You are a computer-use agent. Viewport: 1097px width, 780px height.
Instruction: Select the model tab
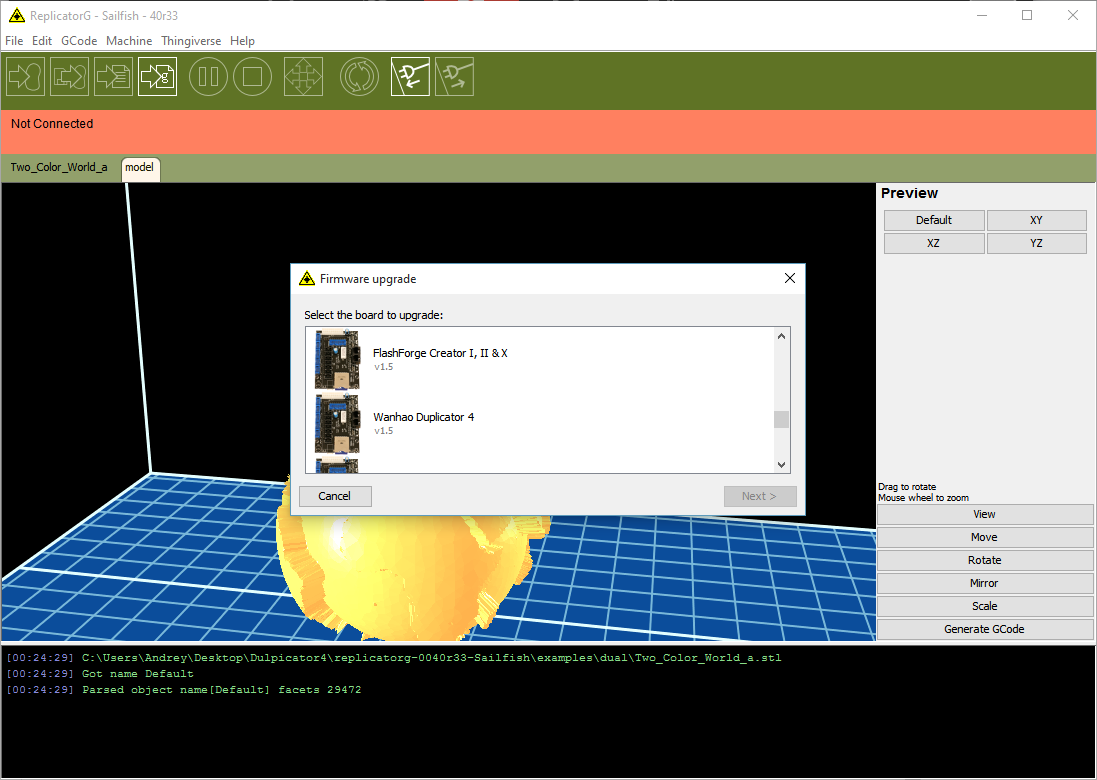point(140,168)
